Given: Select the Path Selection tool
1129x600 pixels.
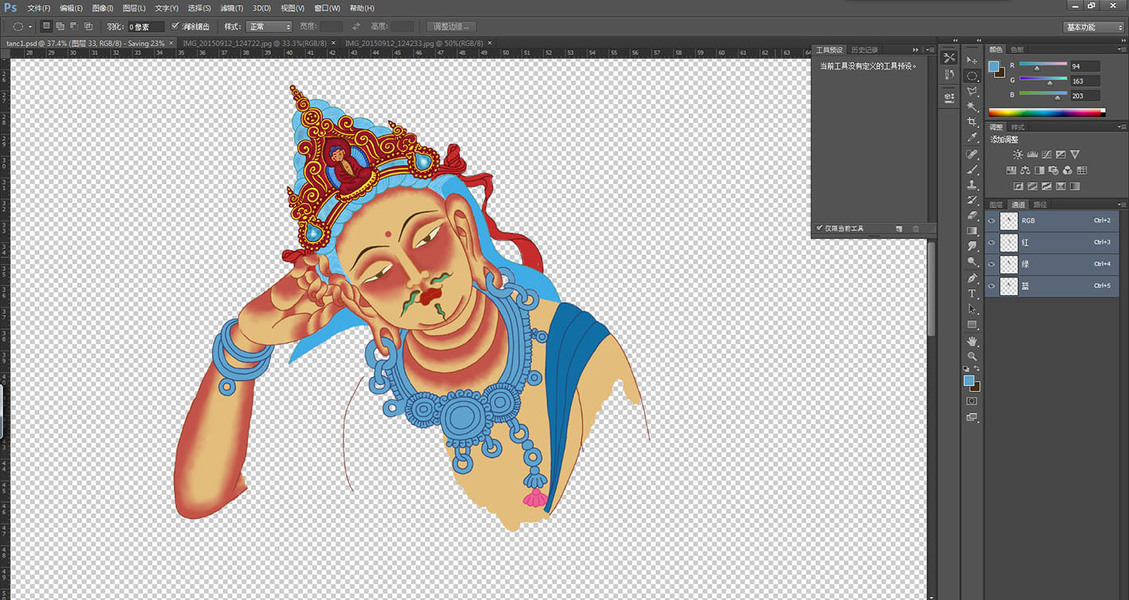Looking at the screenshot, I should (972, 309).
